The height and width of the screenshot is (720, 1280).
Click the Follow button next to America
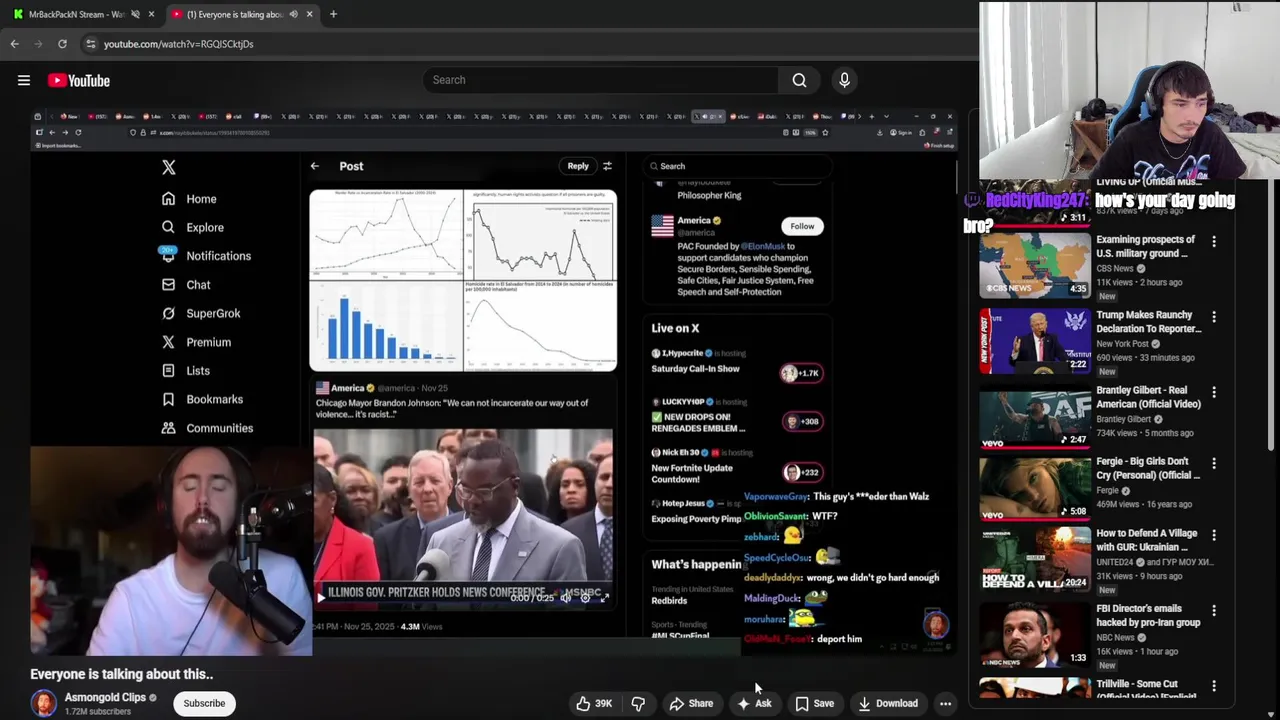[x=802, y=226]
